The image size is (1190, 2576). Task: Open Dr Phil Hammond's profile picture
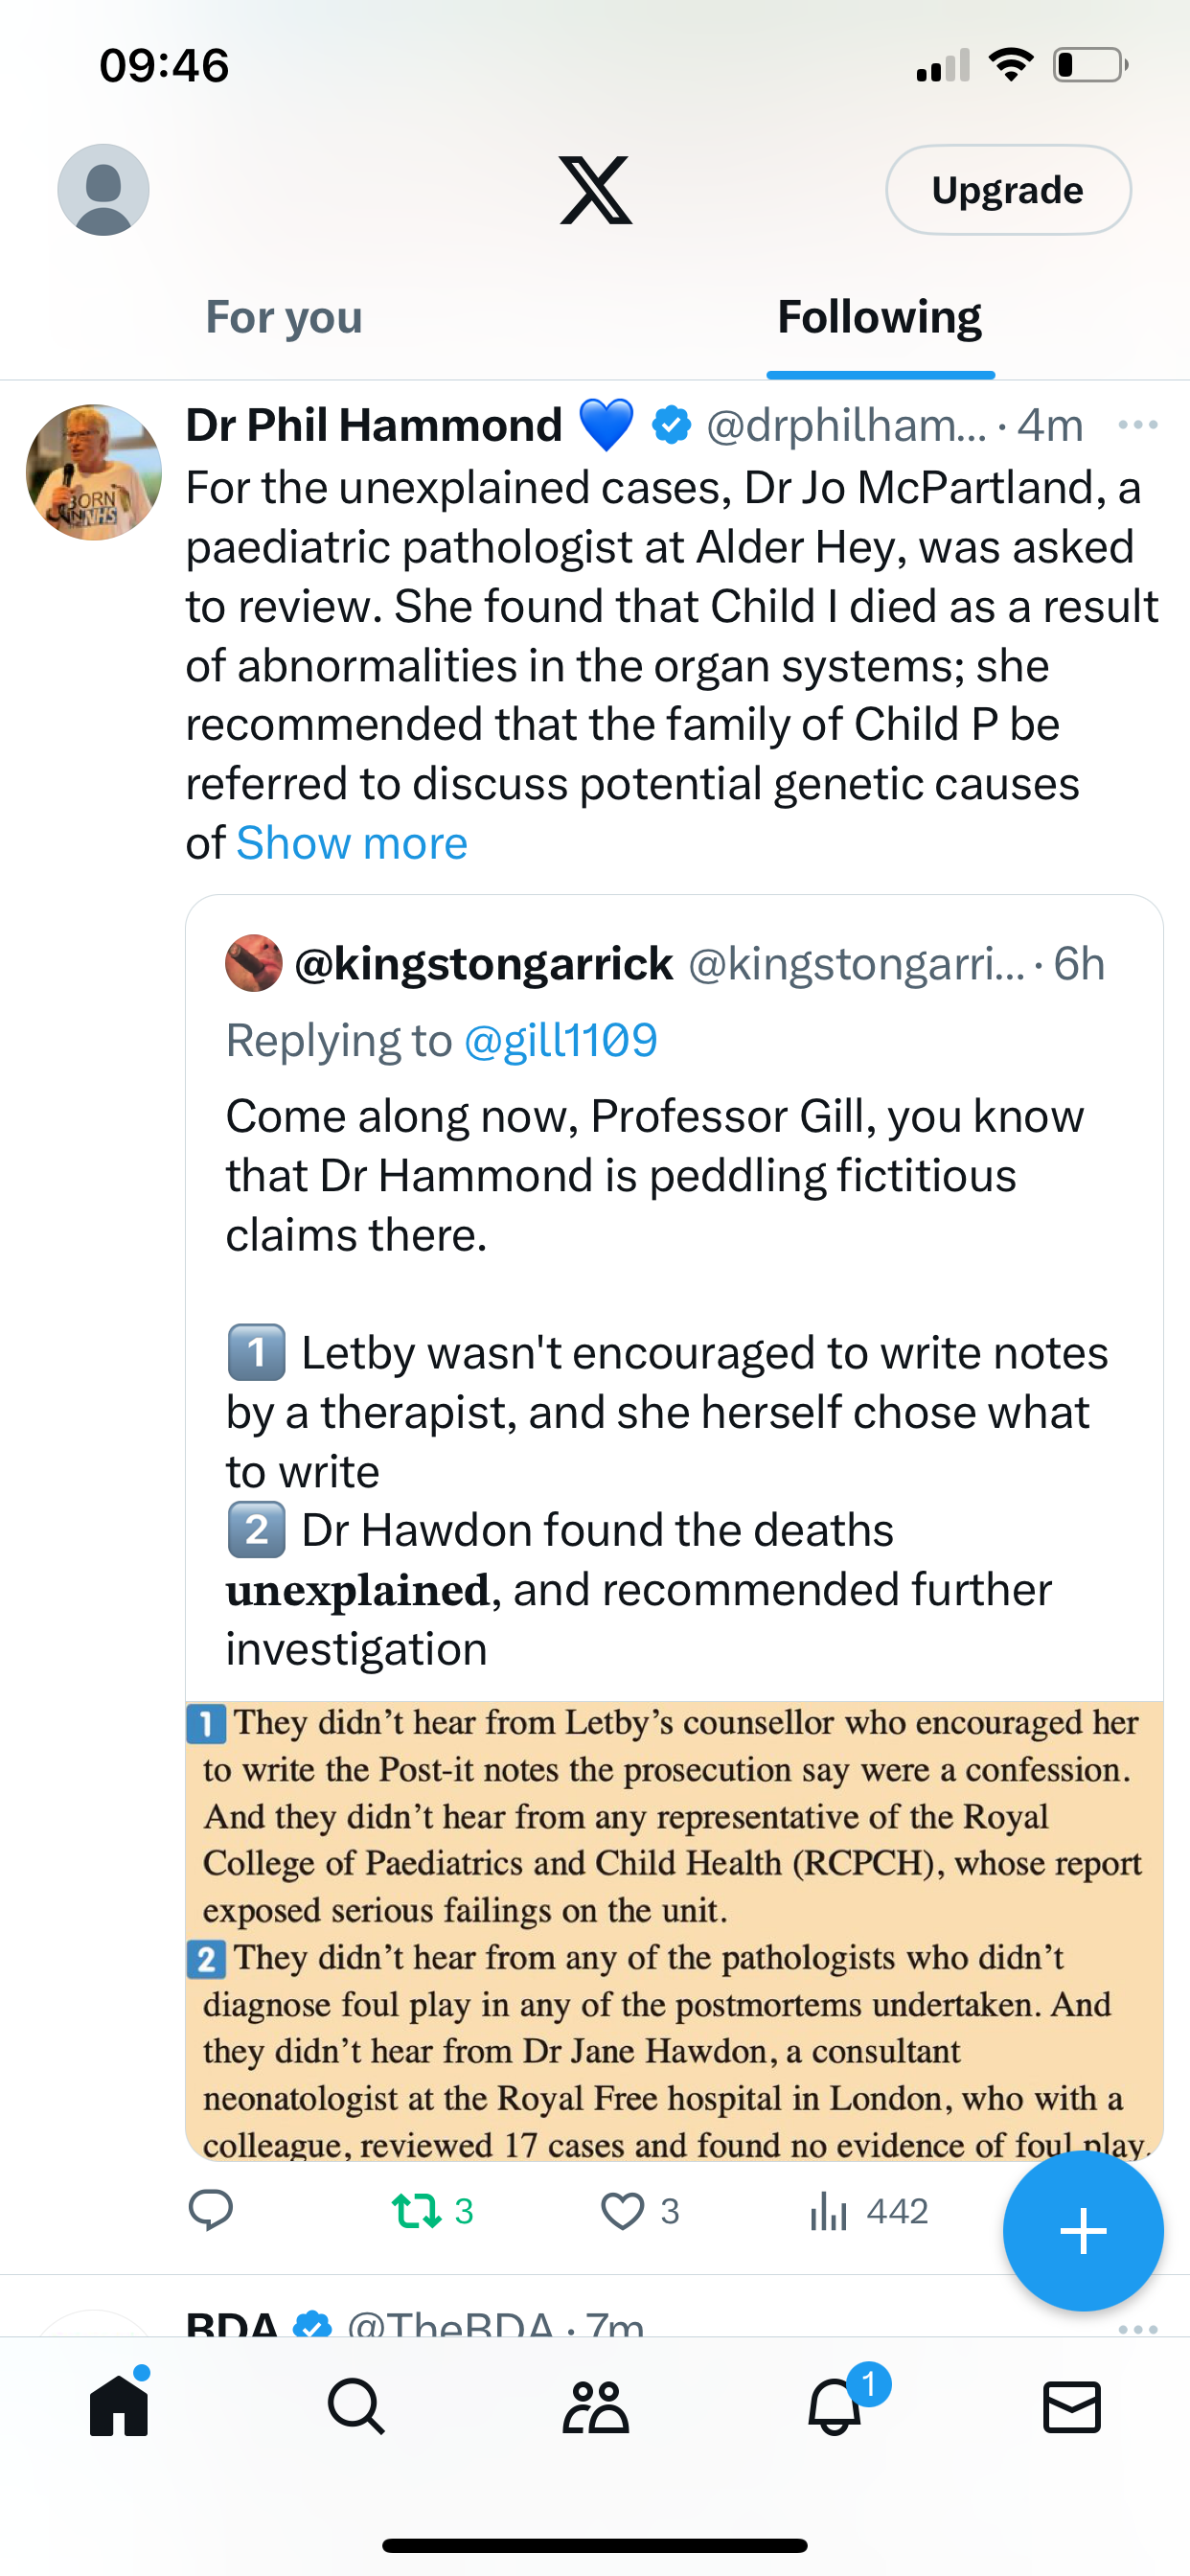[94, 472]
